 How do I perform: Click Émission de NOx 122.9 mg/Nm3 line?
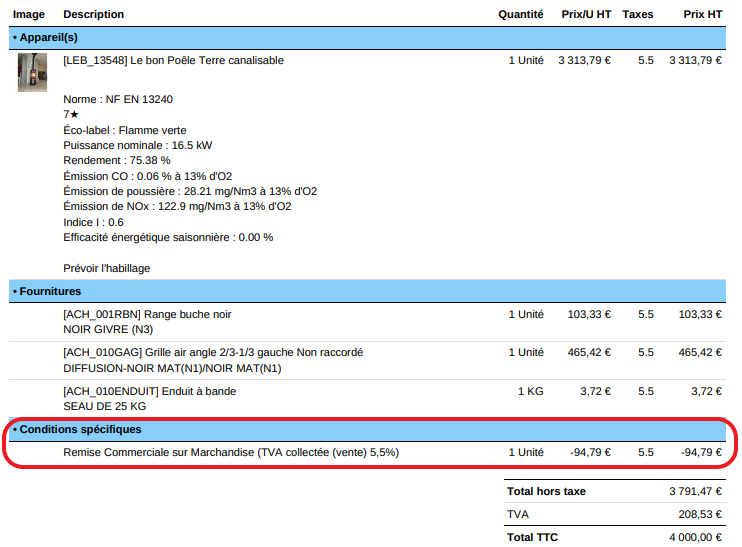click(x=177, y=206)
